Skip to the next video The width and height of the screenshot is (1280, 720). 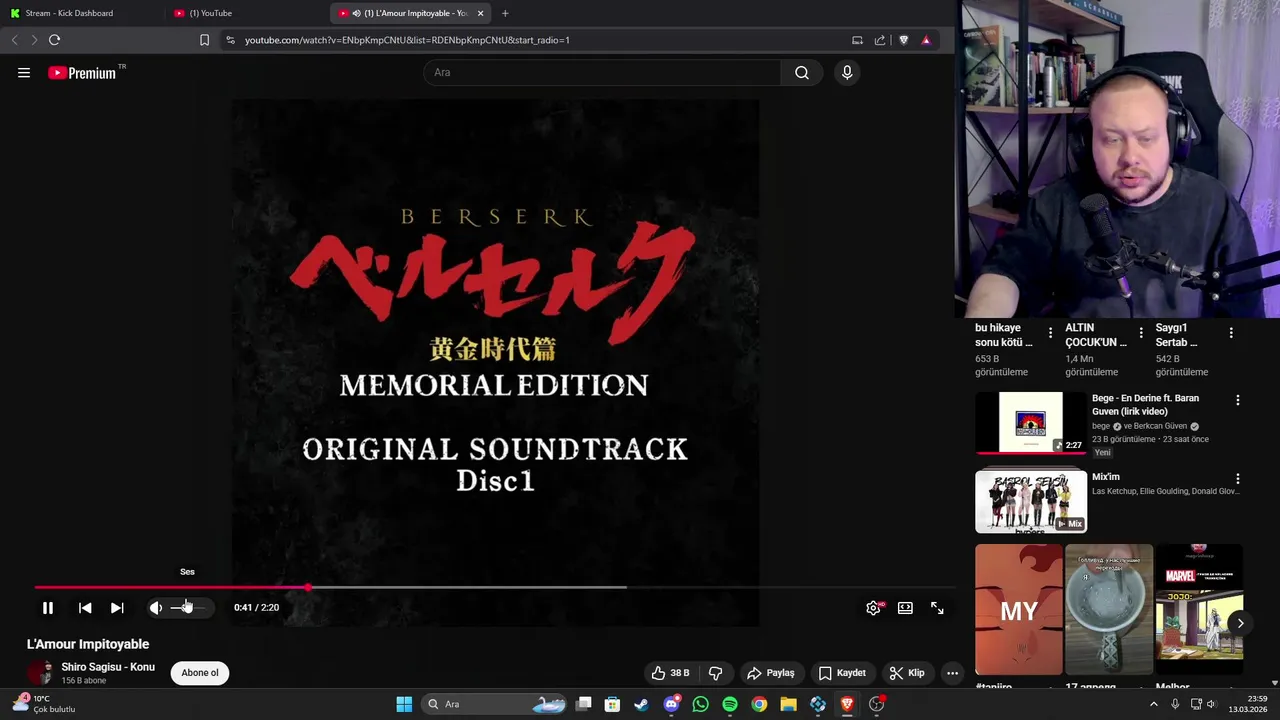point(117,607)
